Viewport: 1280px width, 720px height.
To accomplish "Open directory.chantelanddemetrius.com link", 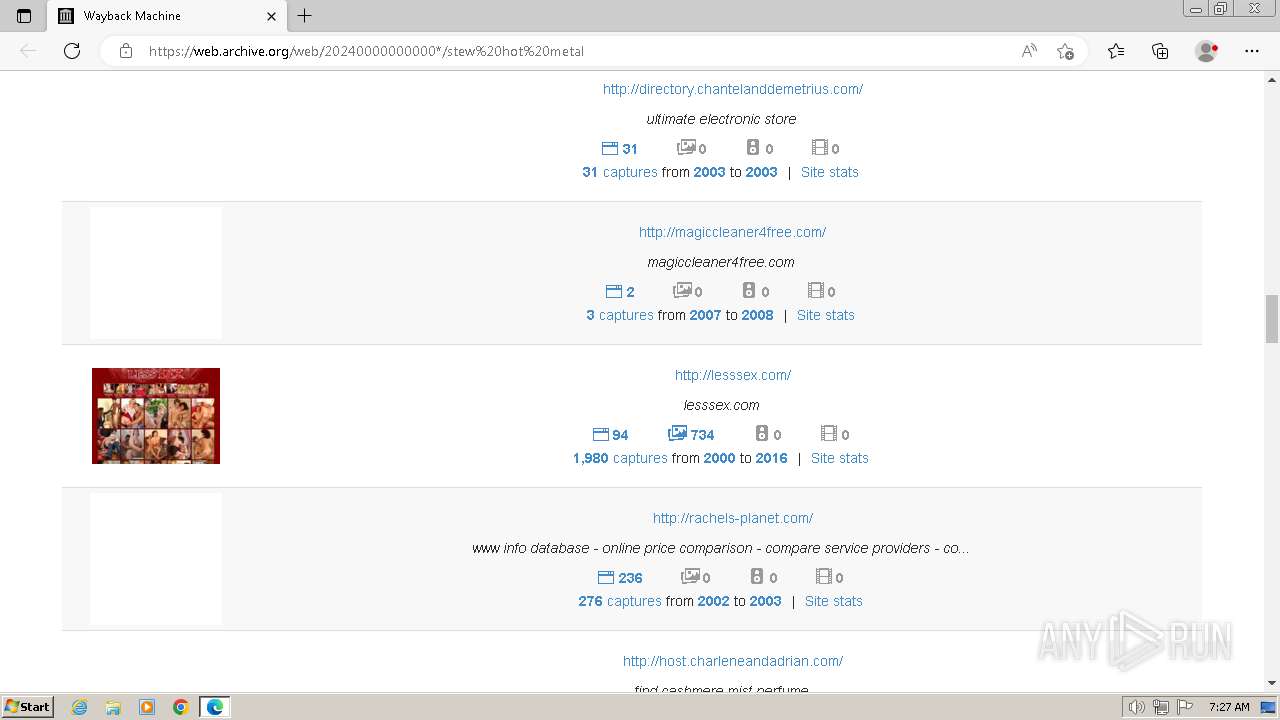I will 733,89.
